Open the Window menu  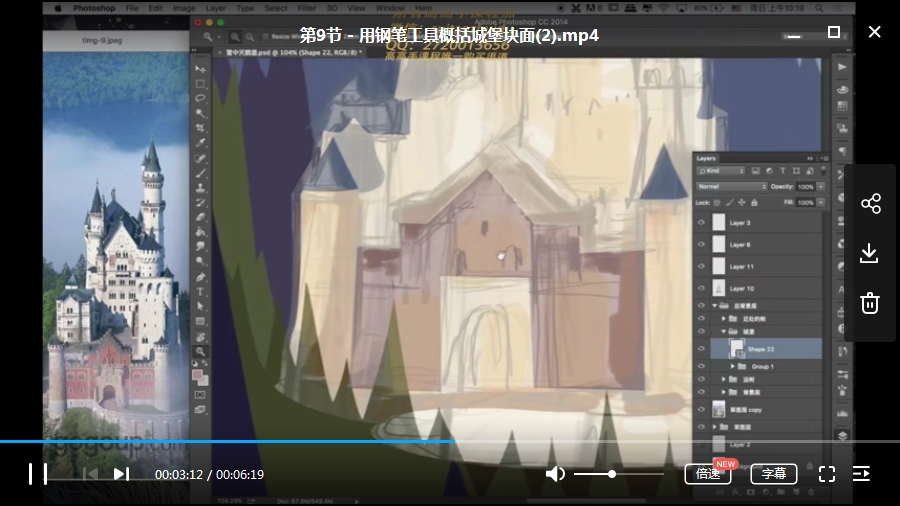click(390, 8)
